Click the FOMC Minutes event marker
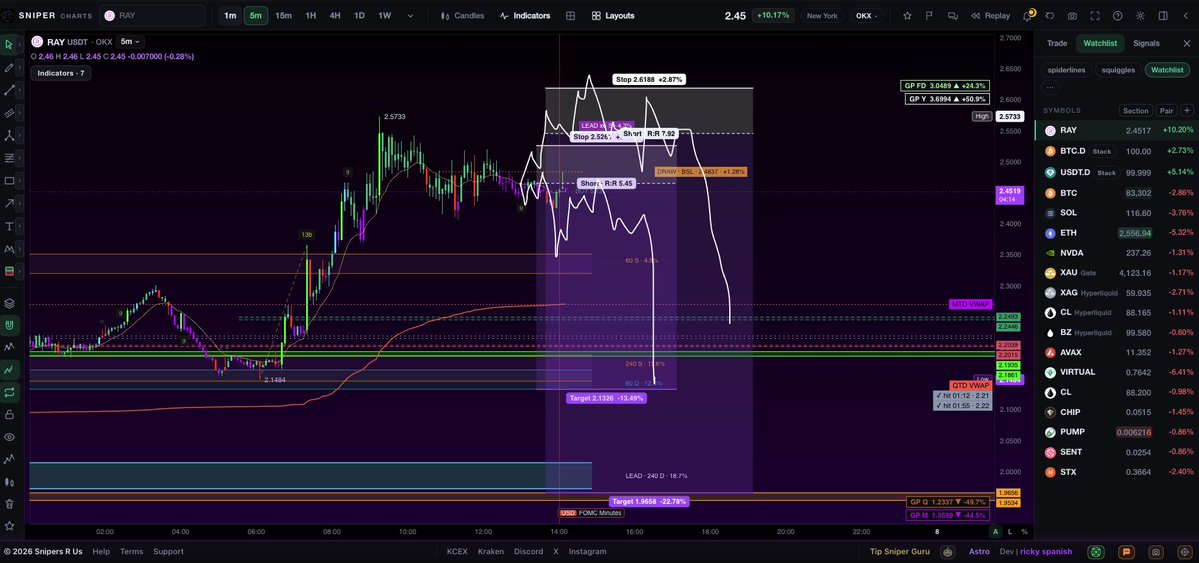Screen dimensions: 1199x563 590,513
